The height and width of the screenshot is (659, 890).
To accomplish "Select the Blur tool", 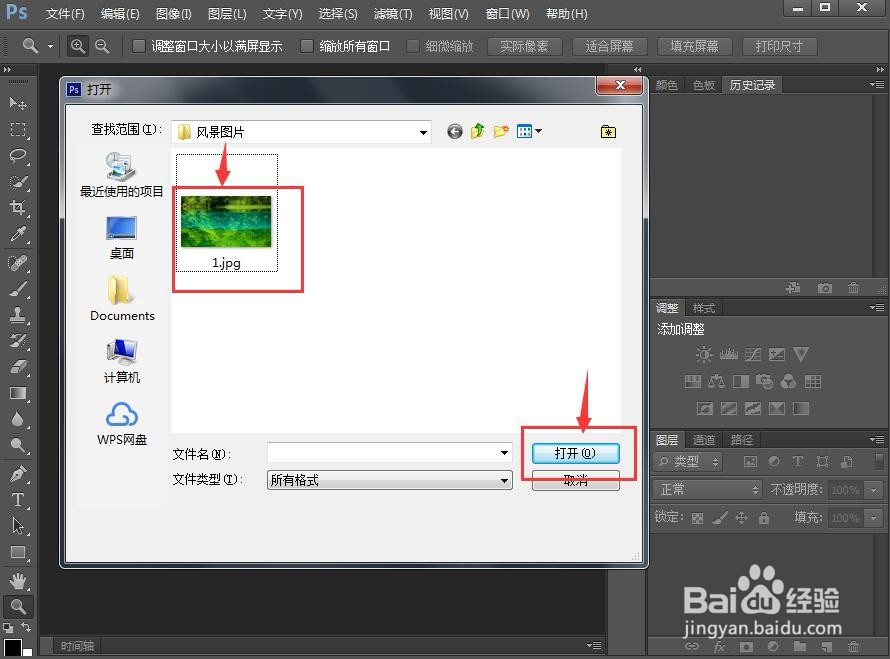I will pyautogui.click(x=18, y=419).
